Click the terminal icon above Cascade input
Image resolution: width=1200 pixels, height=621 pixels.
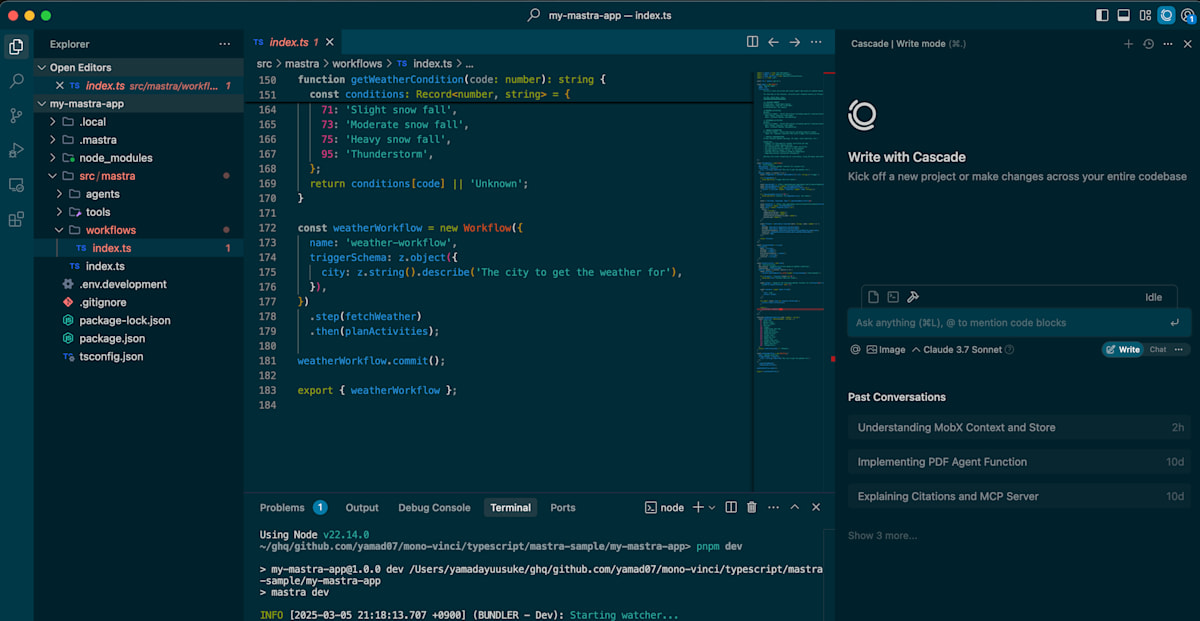tap(893, 297)
